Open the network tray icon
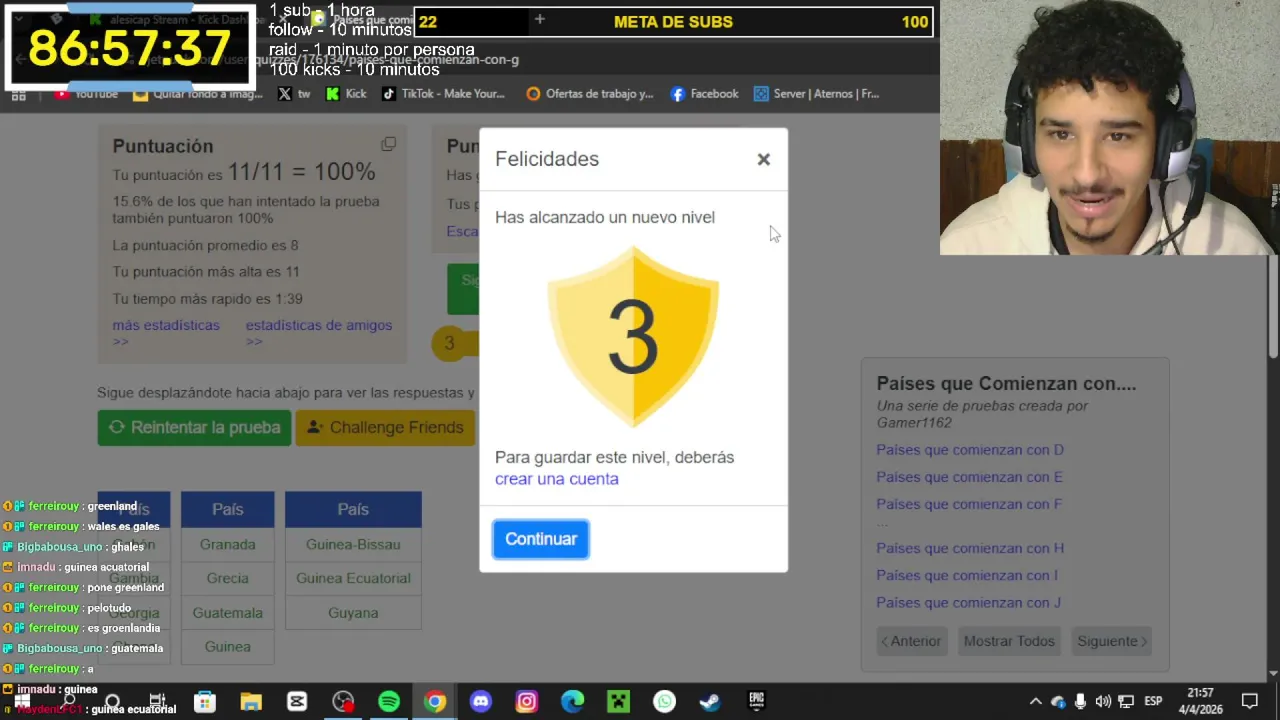 click(x=1126, y=702)
